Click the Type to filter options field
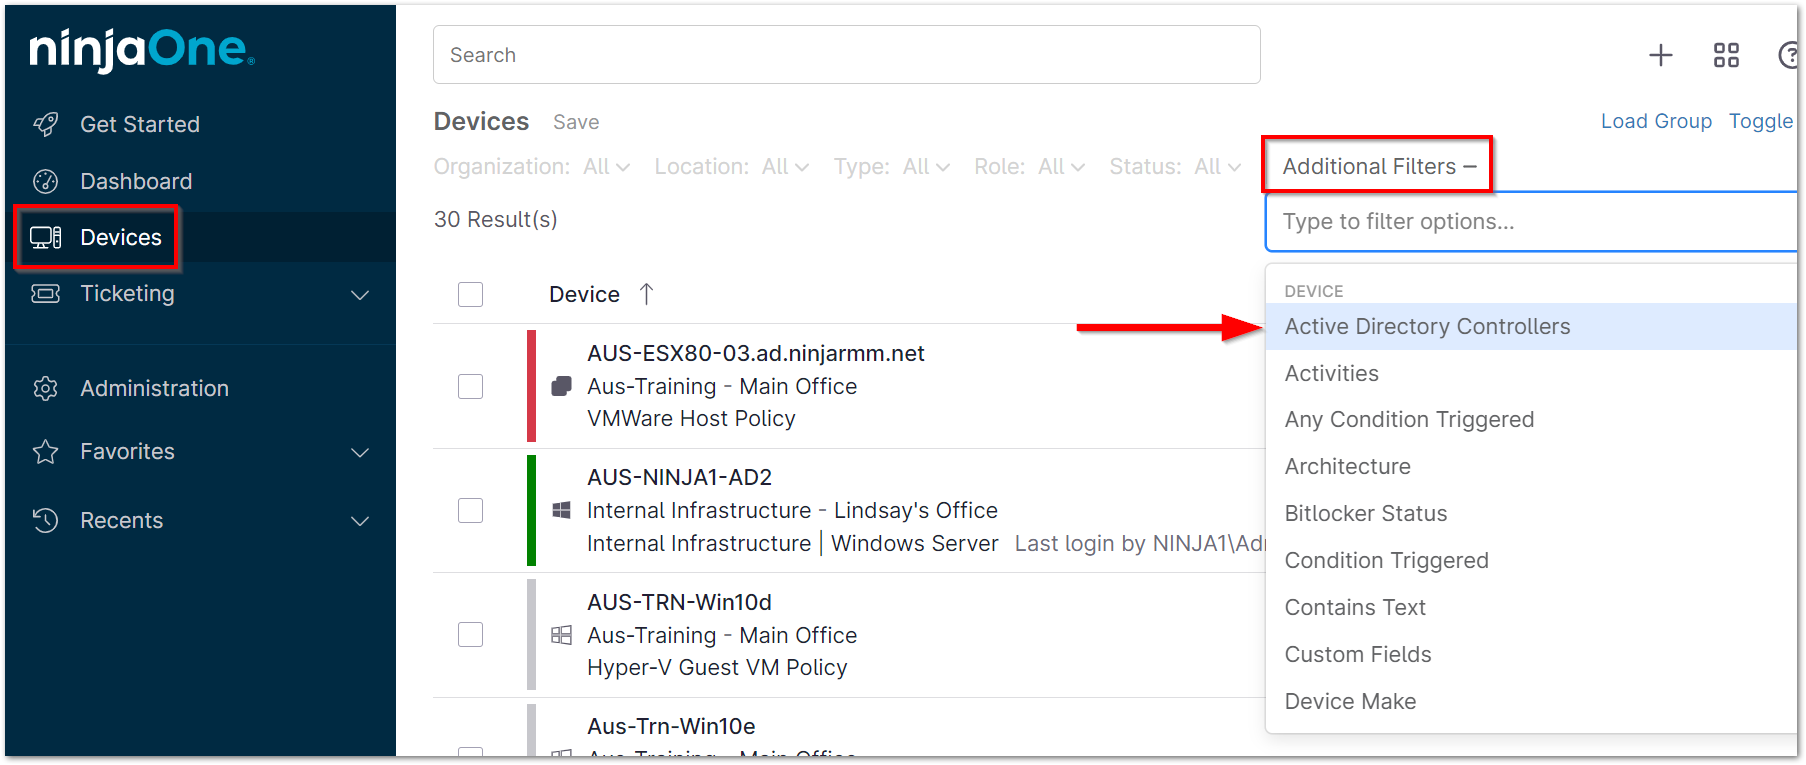This screenshot has height=765, width=1806. (x=1530, y=222)
